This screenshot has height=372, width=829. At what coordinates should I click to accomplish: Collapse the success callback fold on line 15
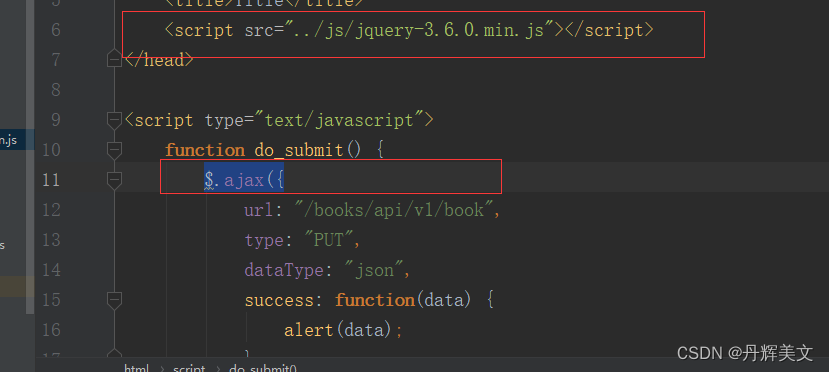tap(114, 300)
